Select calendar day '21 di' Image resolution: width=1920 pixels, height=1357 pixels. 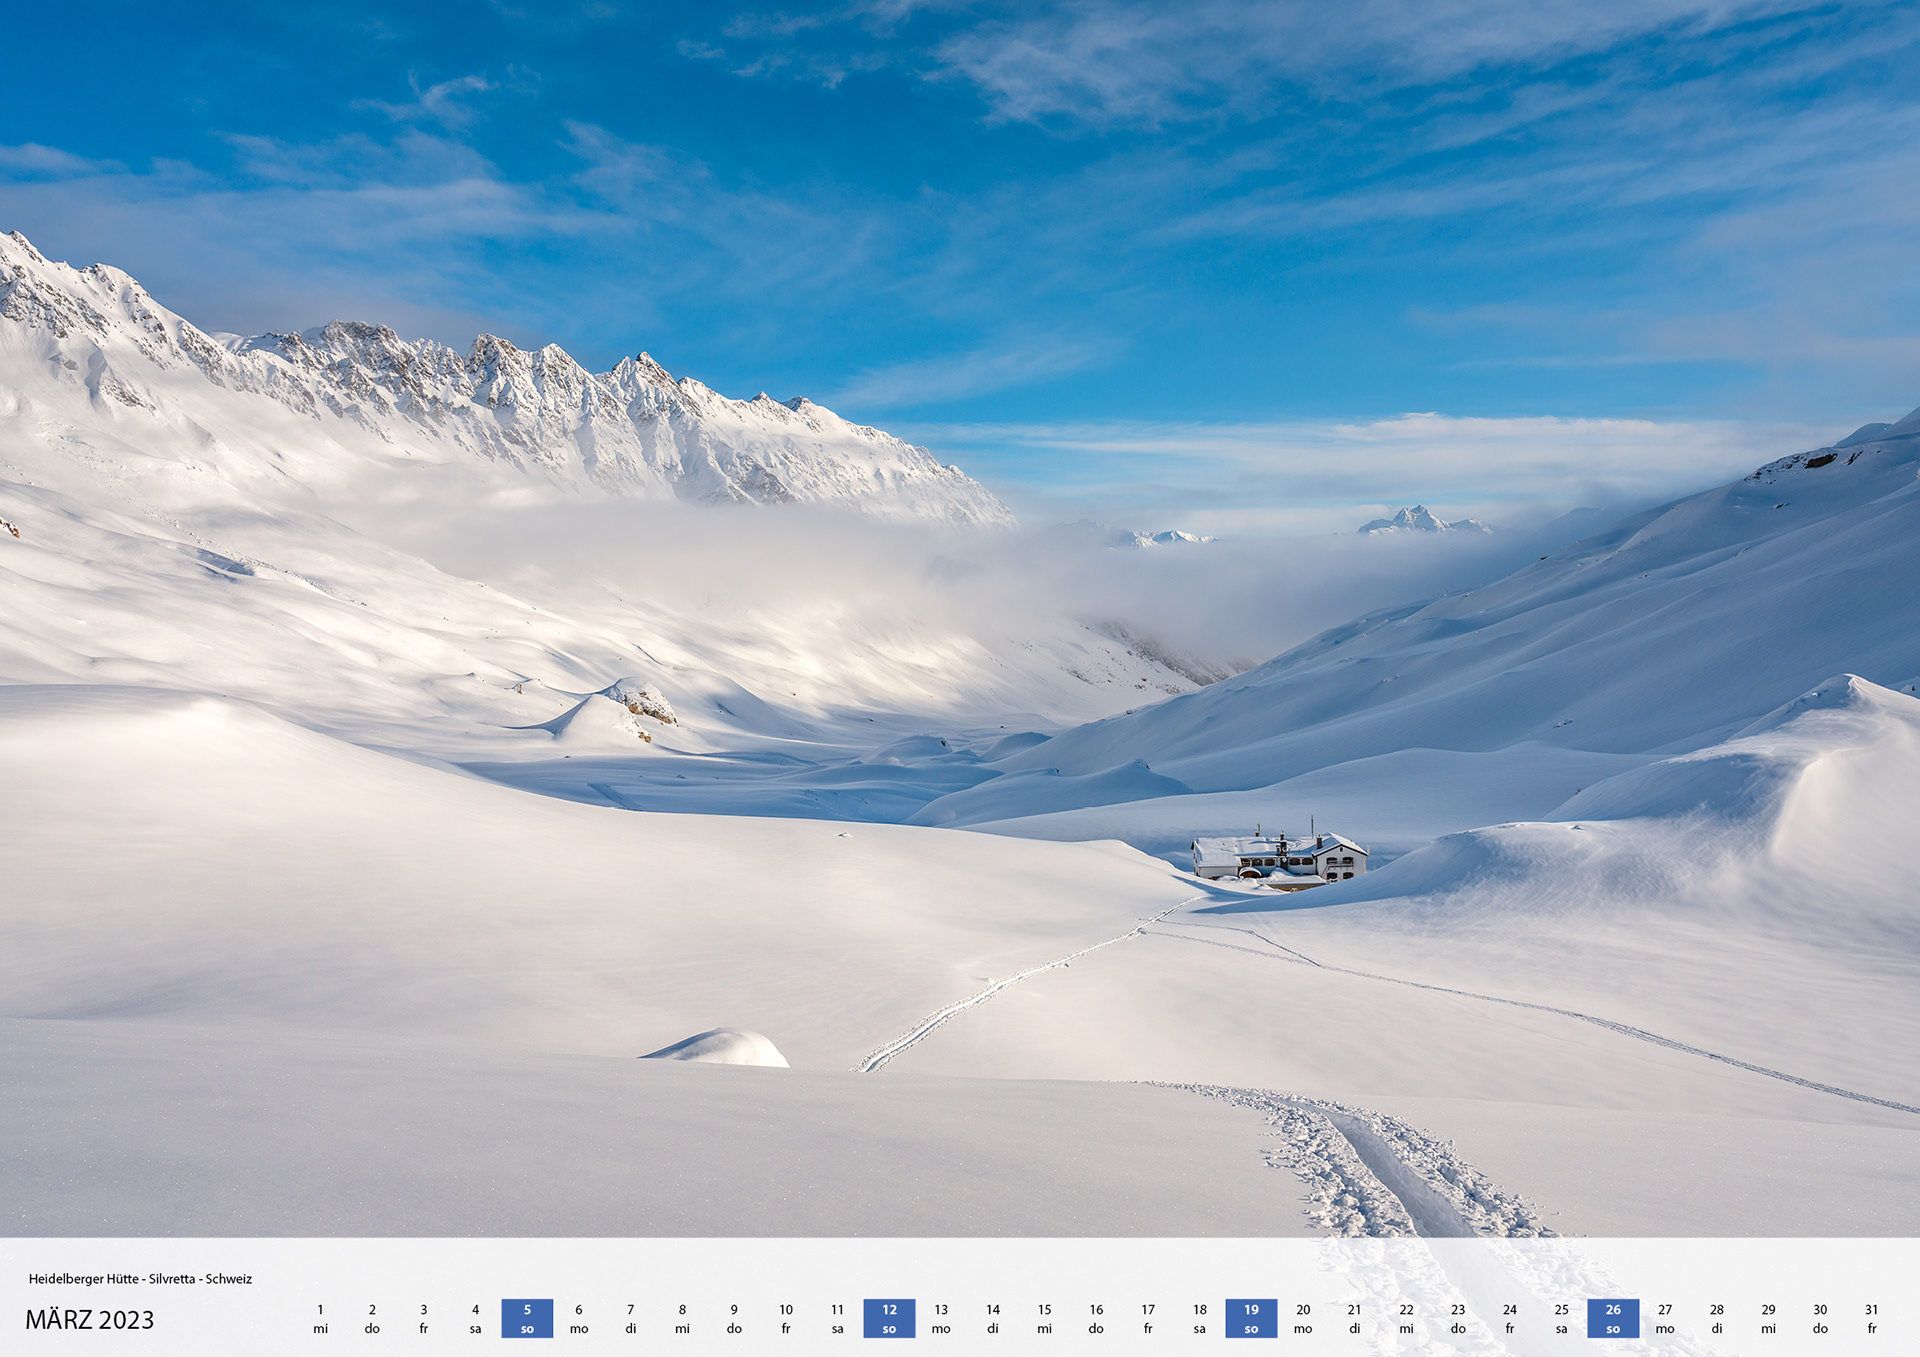click(x=1355, y=1319)
